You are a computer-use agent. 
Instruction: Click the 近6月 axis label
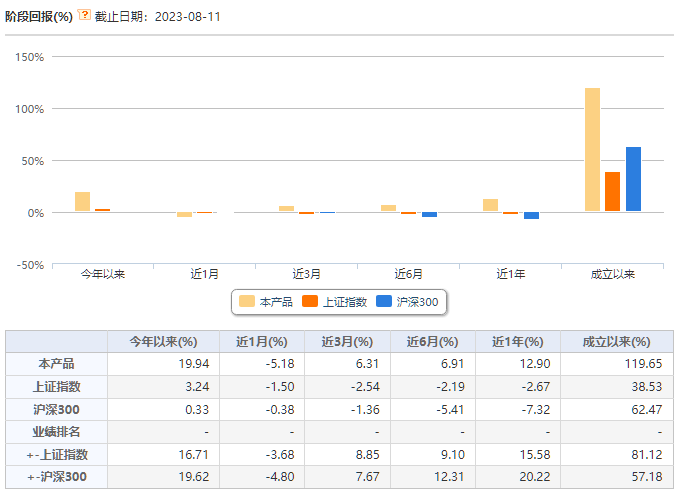click(408, 274)
